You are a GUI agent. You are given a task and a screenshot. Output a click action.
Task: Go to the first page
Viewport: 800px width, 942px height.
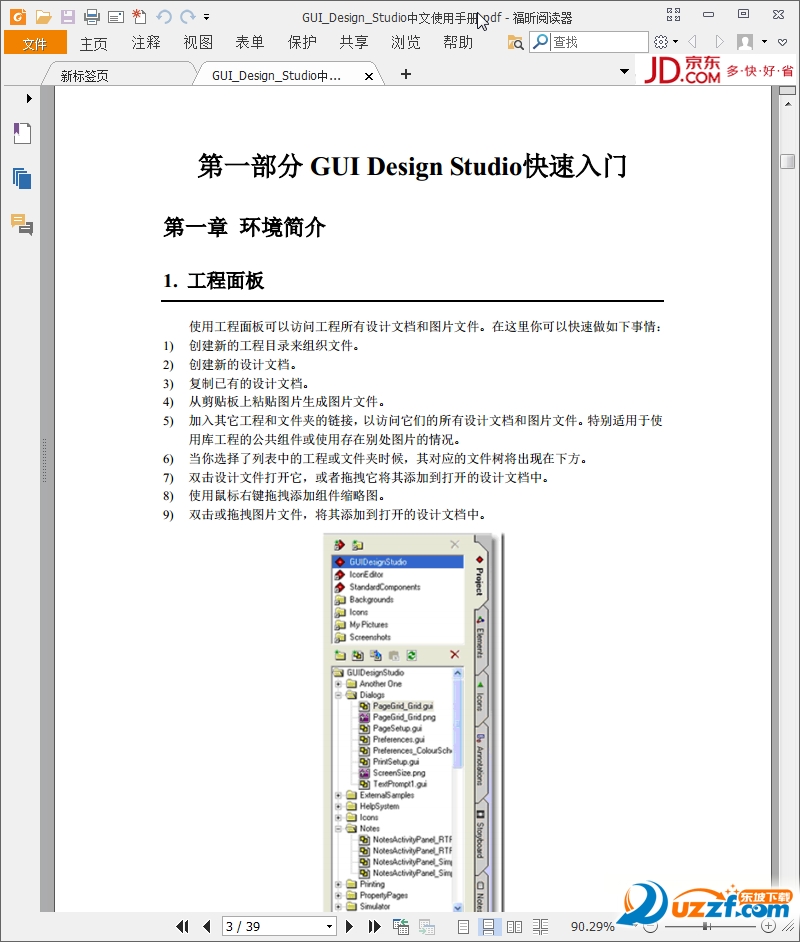182,926
